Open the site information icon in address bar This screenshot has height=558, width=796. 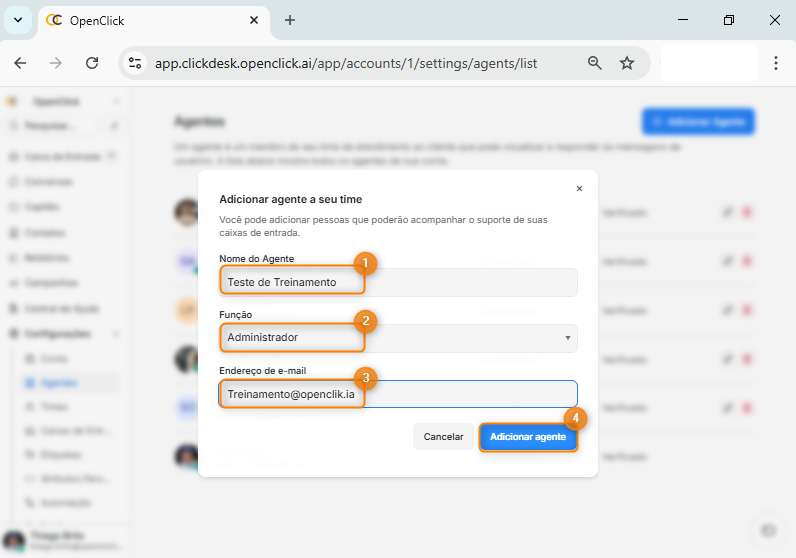tap(136, 63)
